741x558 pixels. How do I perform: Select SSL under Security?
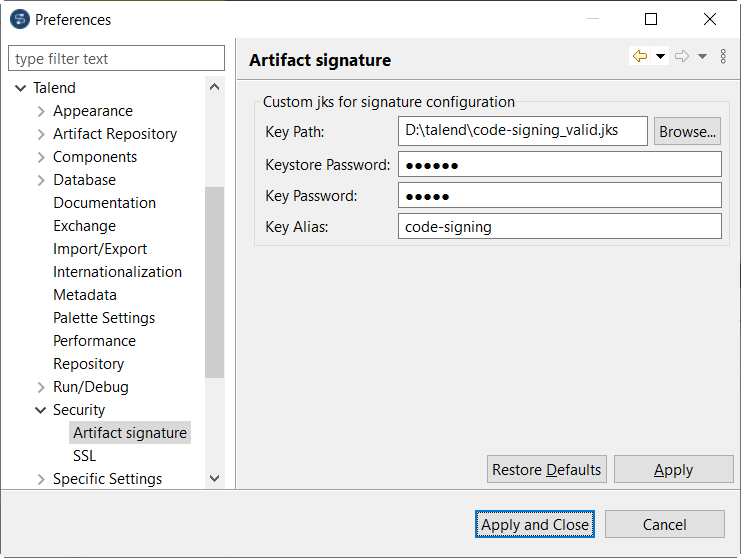(84, 456)
